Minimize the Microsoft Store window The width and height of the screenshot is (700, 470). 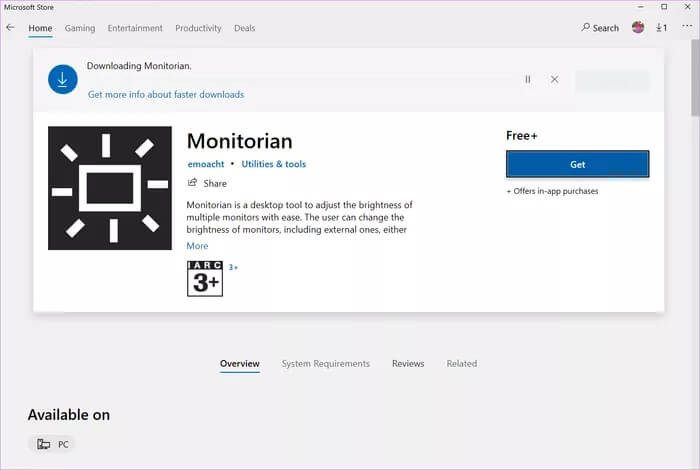641,7
